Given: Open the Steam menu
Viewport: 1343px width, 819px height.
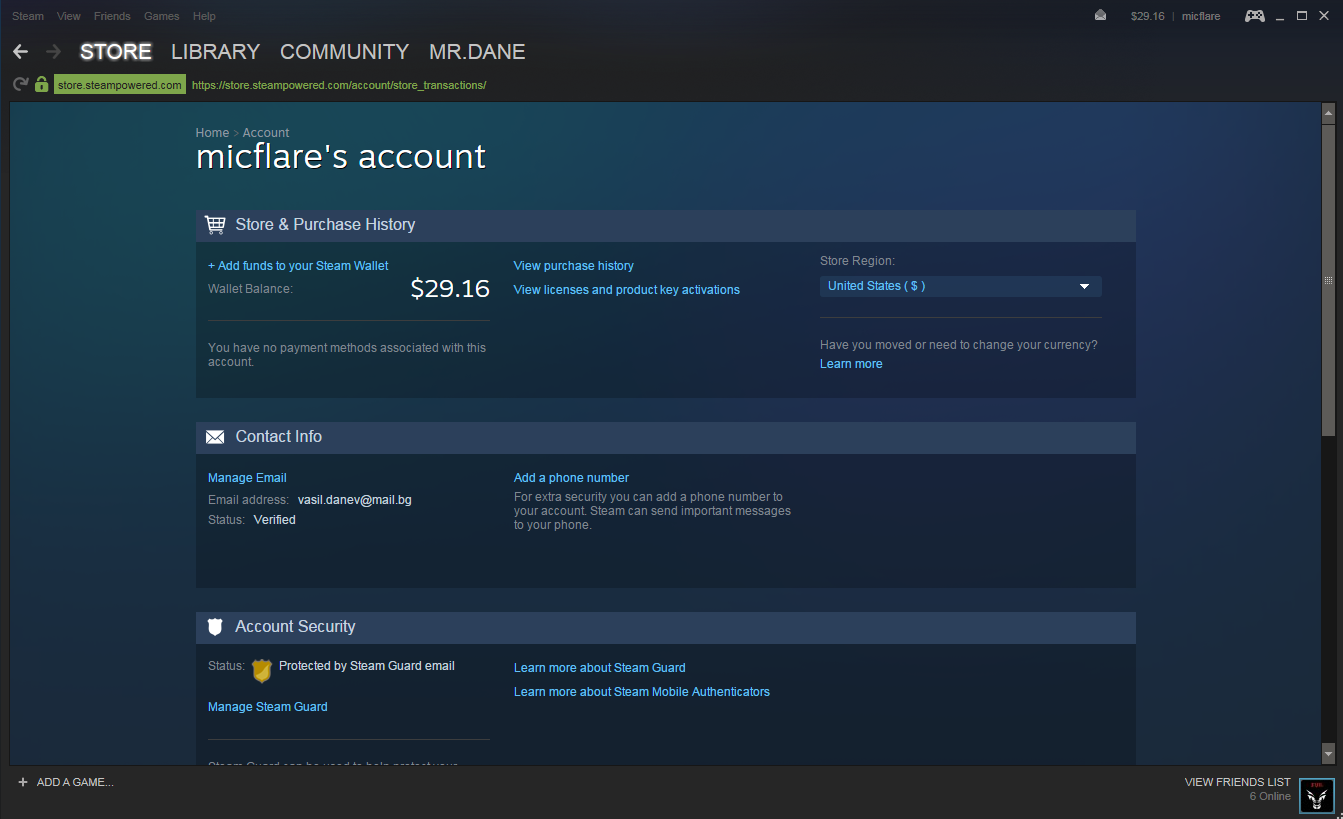Looking at the screenshot, I should 28,16.
